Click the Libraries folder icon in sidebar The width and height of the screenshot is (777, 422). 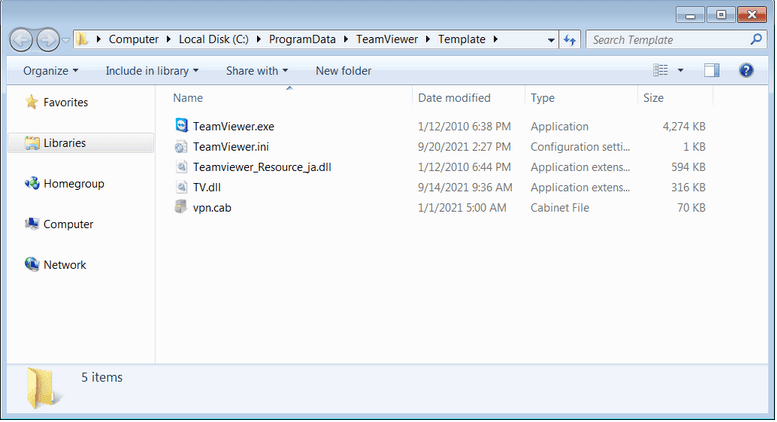point(32,143)
